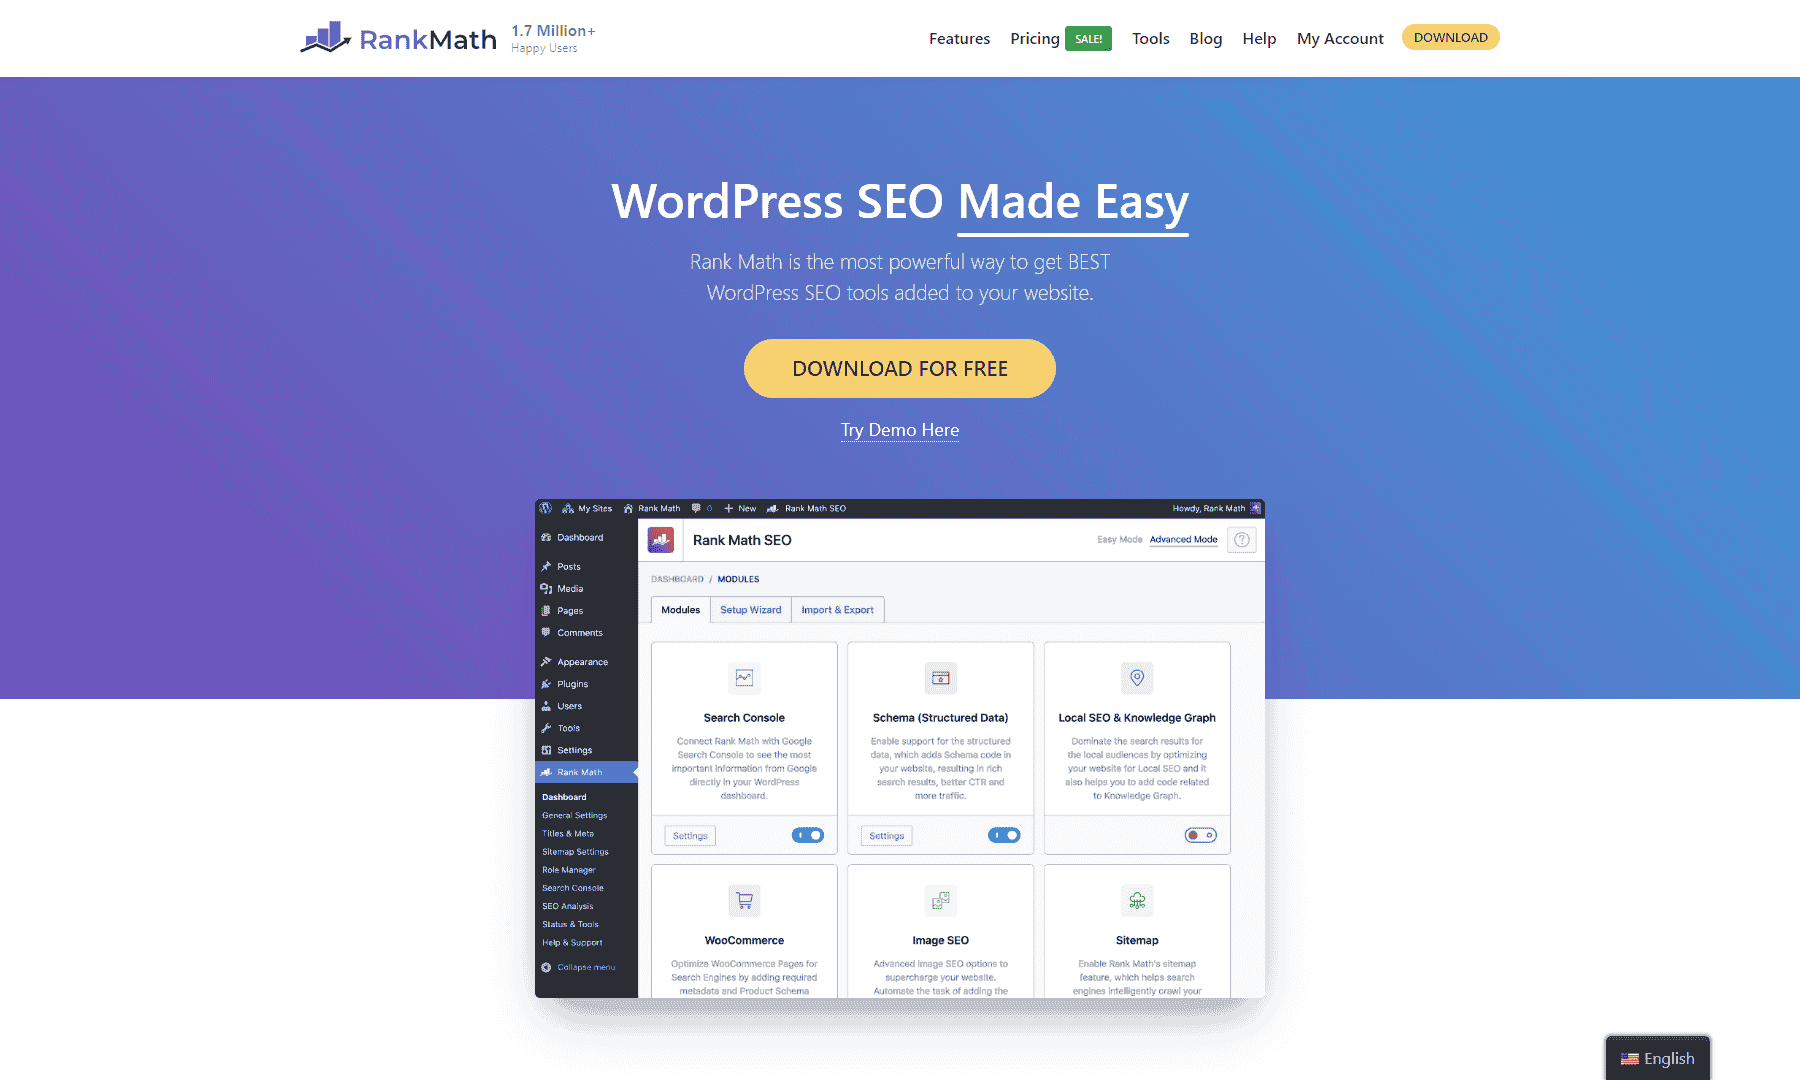Screen dimensions: 1800x1080
Task: Click the Rank Math SEO chart icon in the admin bar
Action: [x=773, y=508]
